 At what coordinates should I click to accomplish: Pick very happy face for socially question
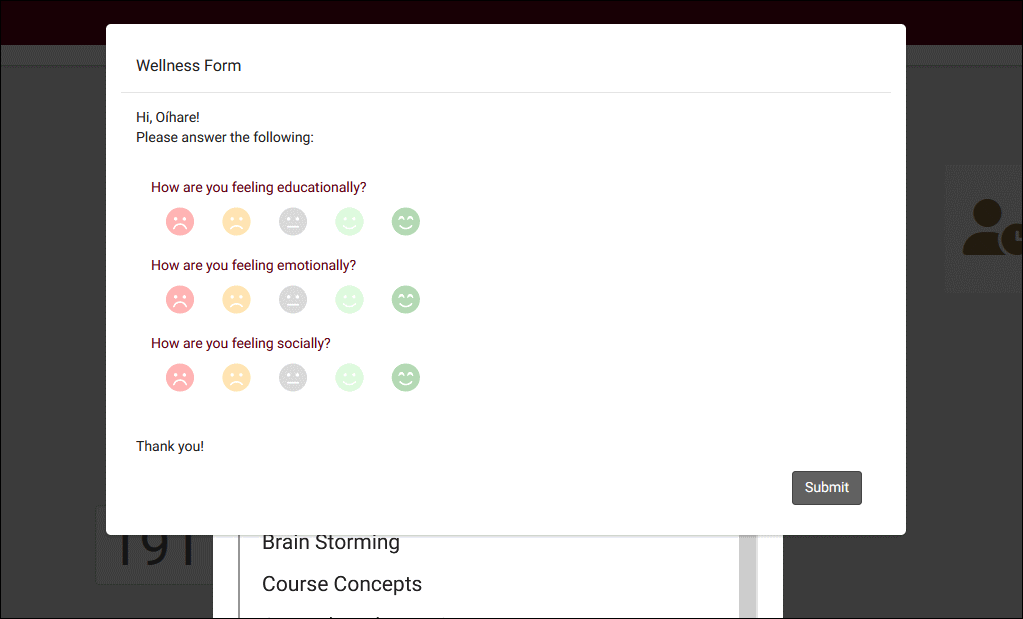pyautogui.click(x=405, y=378)
